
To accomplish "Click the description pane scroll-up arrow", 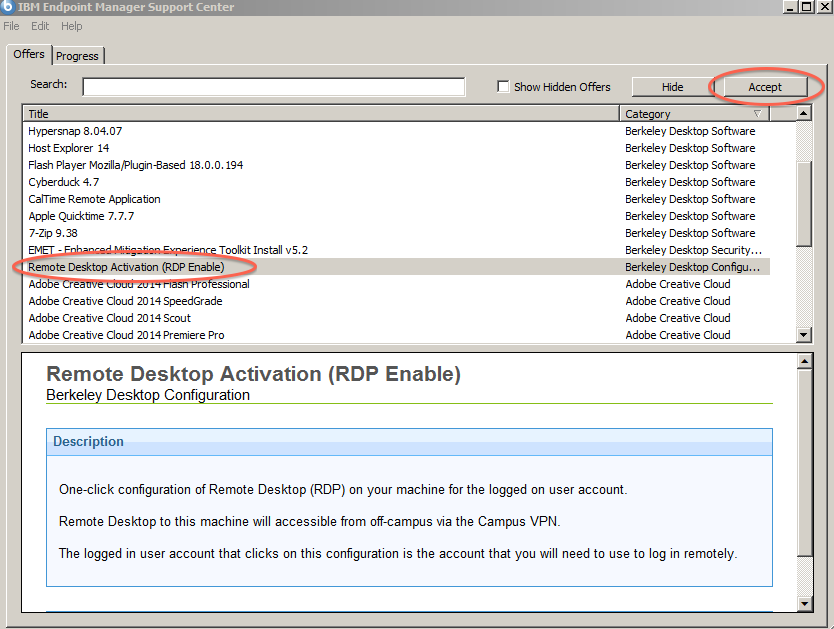I will pos(804,360).
